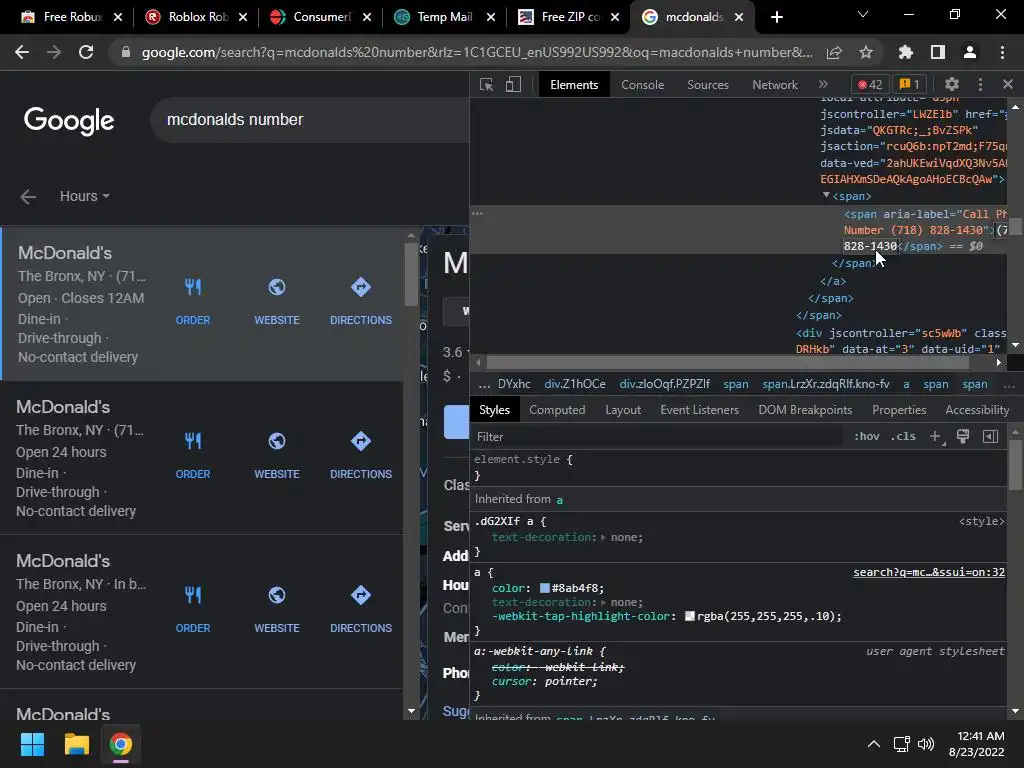Expand text-decoration shorthand in .dG2XIf rule
Image resolution: width=1024 pixels, height=768 pixels.
pos(603,537)
